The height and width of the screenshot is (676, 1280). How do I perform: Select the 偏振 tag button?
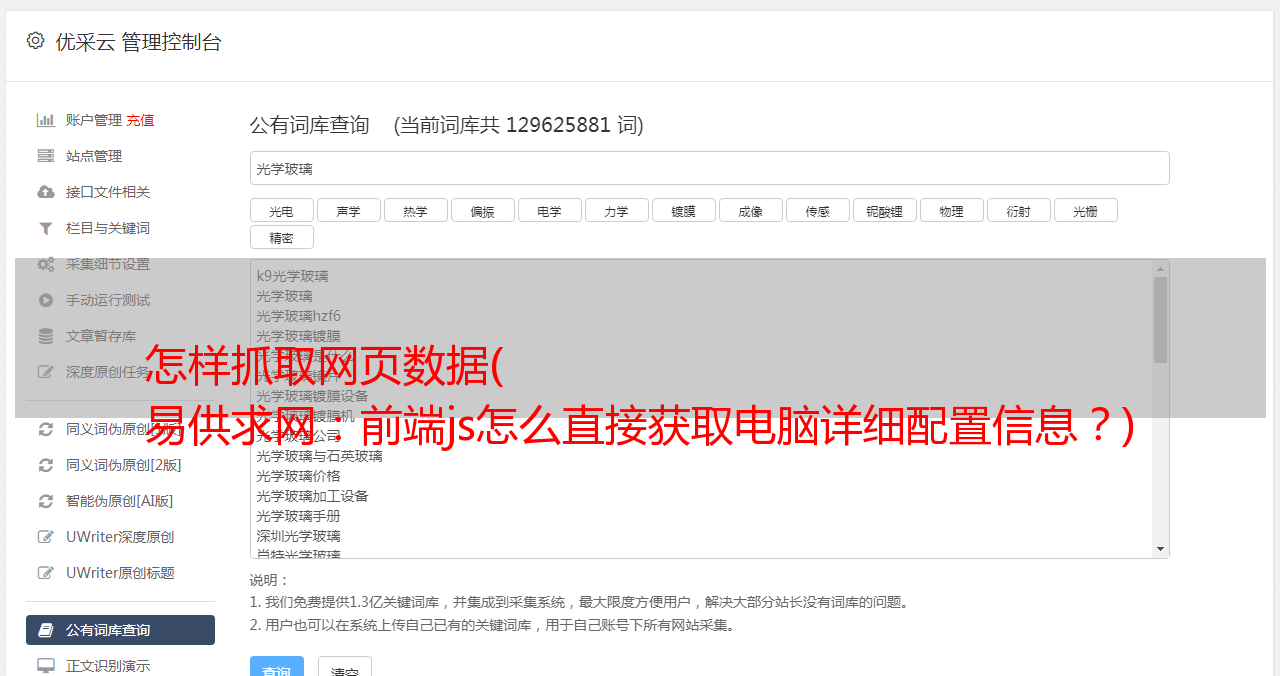(x=482, y=210)
